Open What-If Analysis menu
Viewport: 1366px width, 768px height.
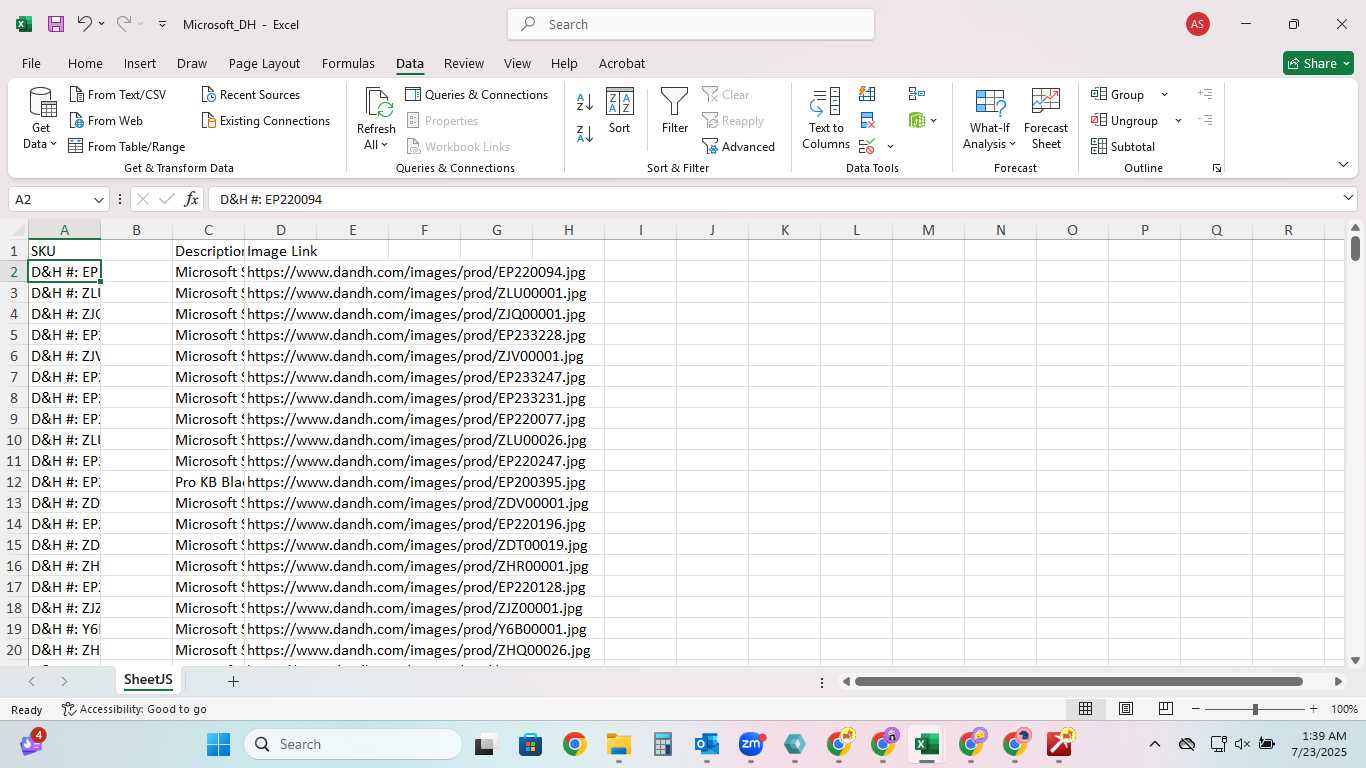point(990,119)
